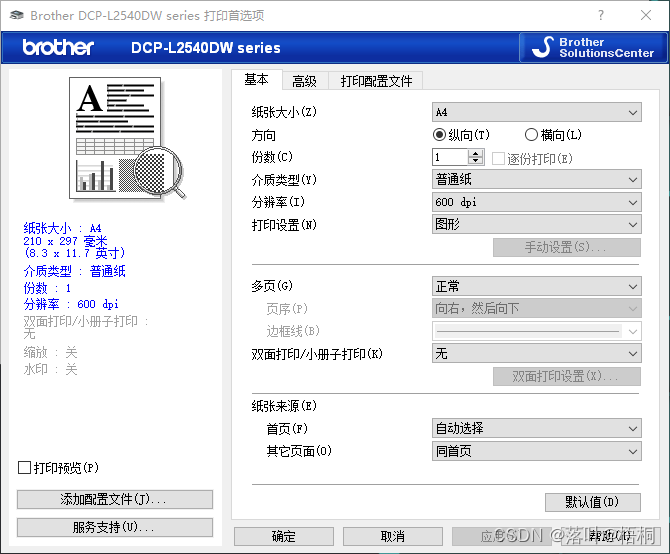Click the 取消 cancel button
This screenshot has width=670, height=554.
coord(393,536)
